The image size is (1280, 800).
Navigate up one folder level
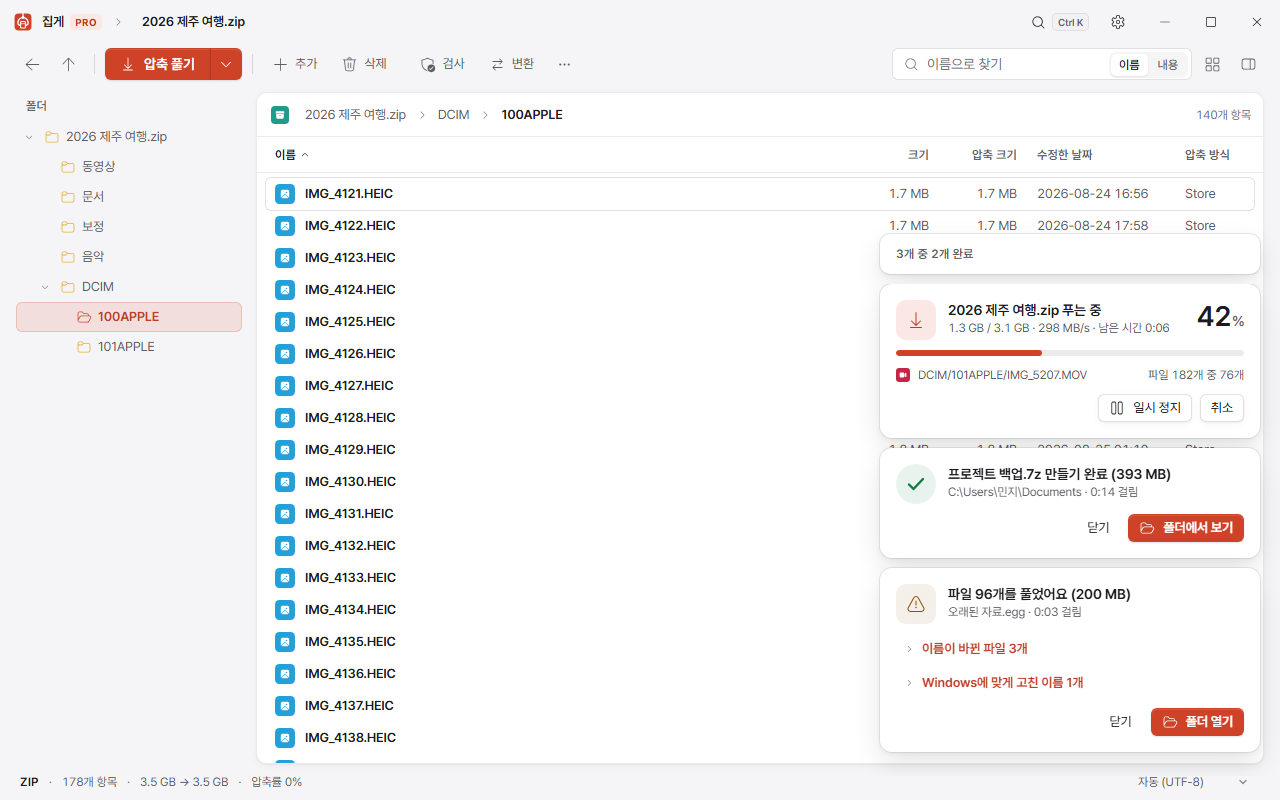(x=68, y=64)
